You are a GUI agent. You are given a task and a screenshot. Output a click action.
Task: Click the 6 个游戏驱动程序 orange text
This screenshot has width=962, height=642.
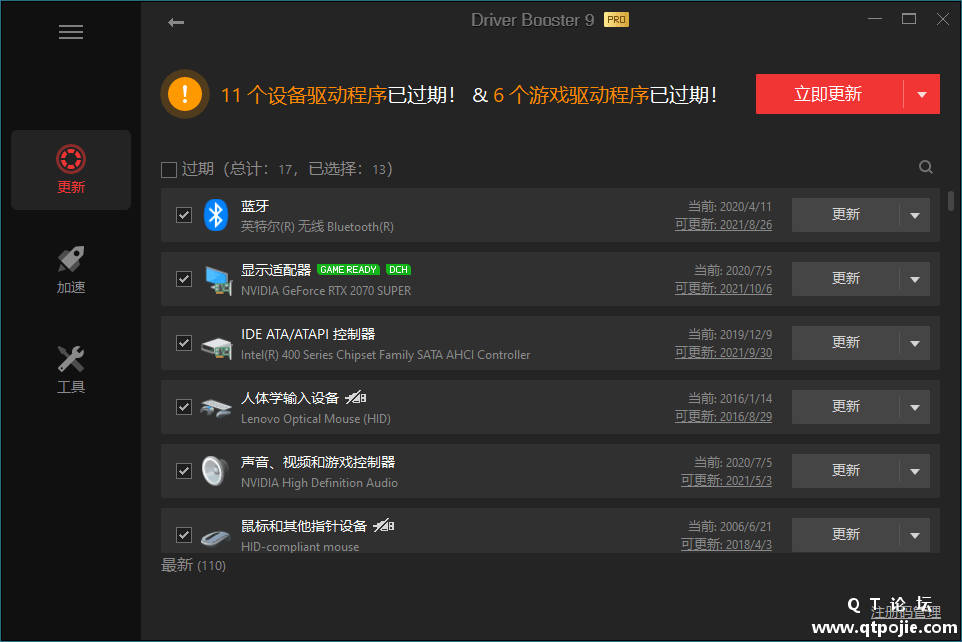pyautogui.click(x=571, y=95)
